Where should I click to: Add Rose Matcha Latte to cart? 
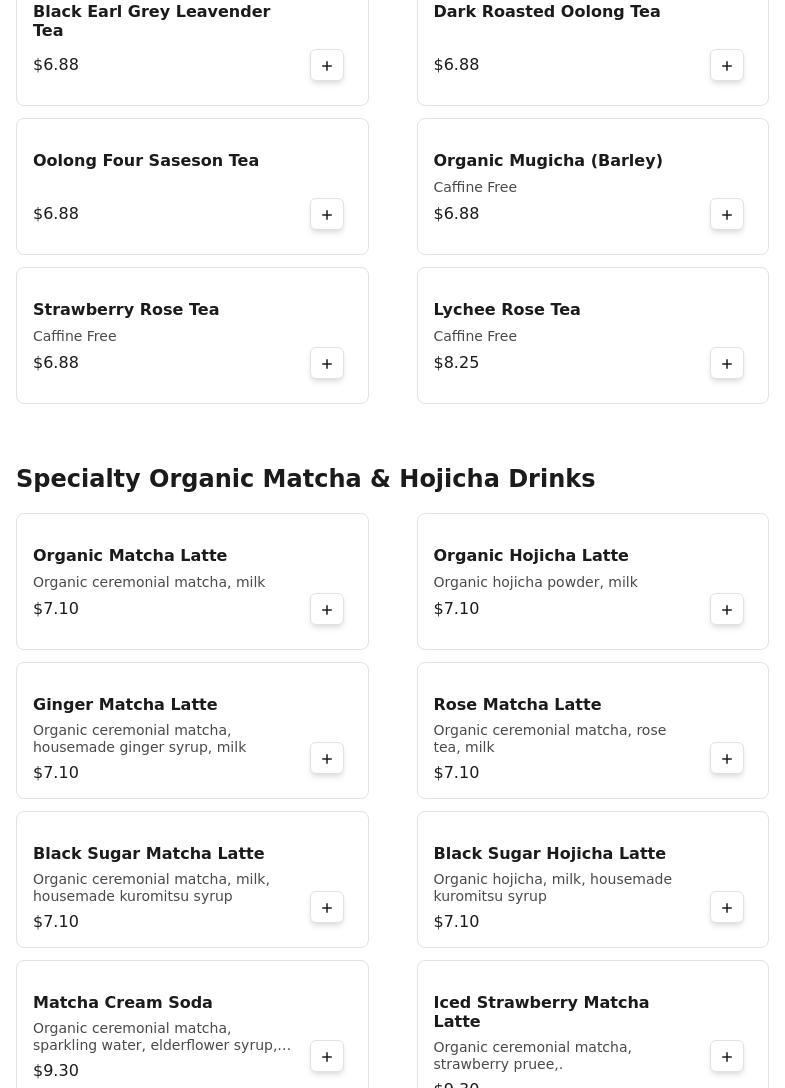click(x=727, y=759)
